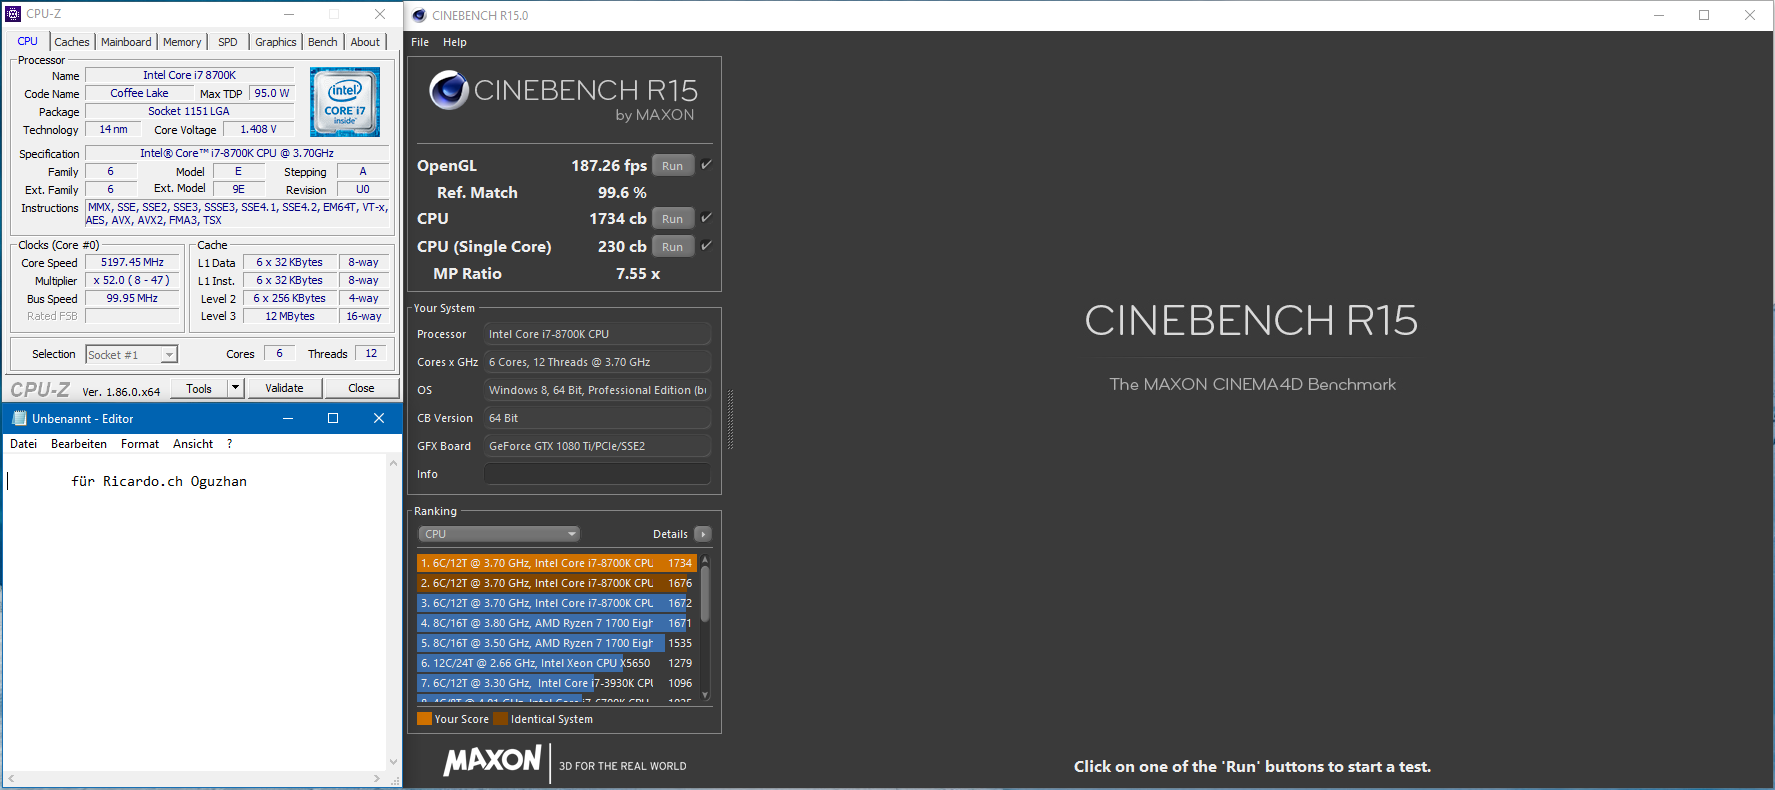Click the Cinebench app icon in title bar
Screen dimensions: 1775x790
(419, 15)
